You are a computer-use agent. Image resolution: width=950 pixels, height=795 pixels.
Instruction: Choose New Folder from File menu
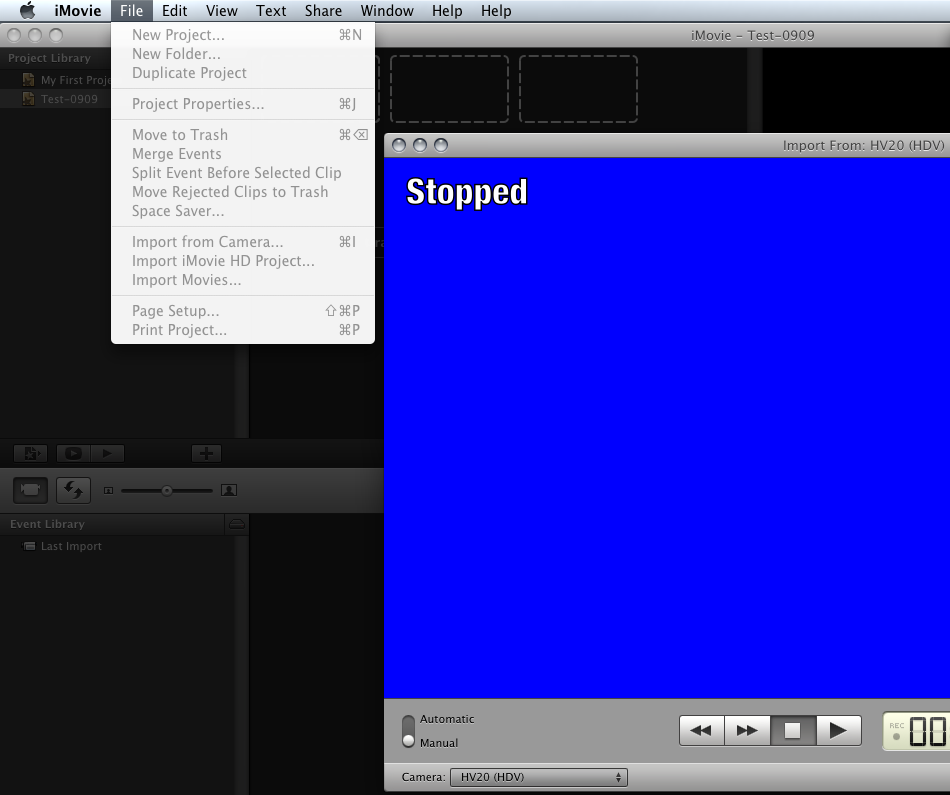(243, 54)
